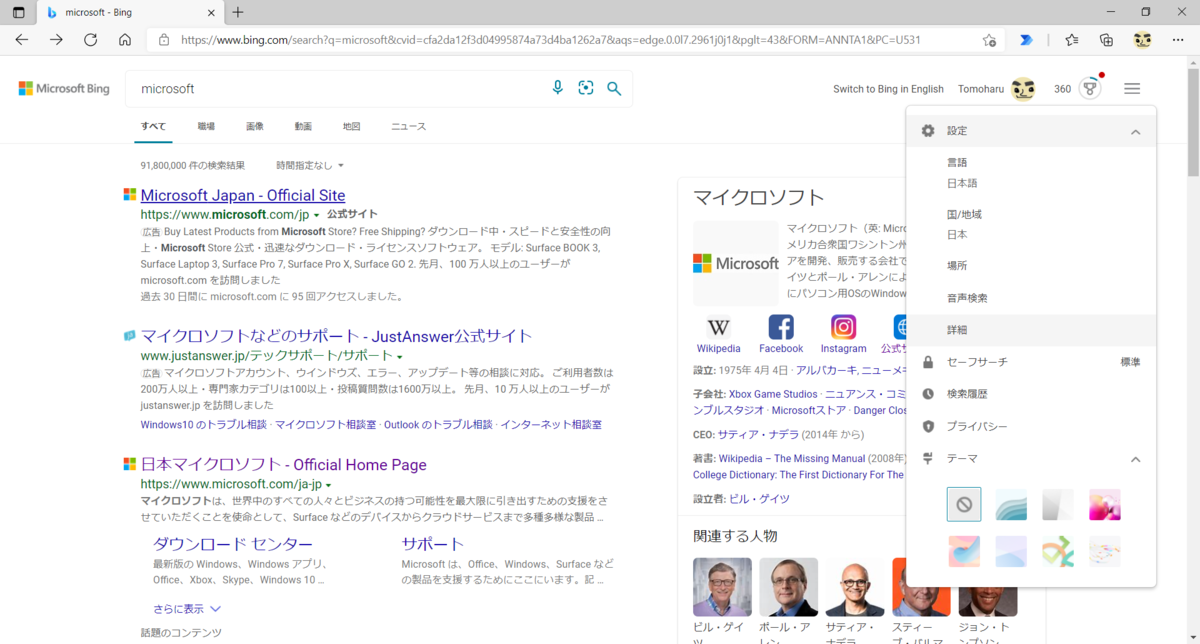1200x644 pixels.
Task: Select the no-theme swatch
Action: pyautogui.click(x=964, y=505)
